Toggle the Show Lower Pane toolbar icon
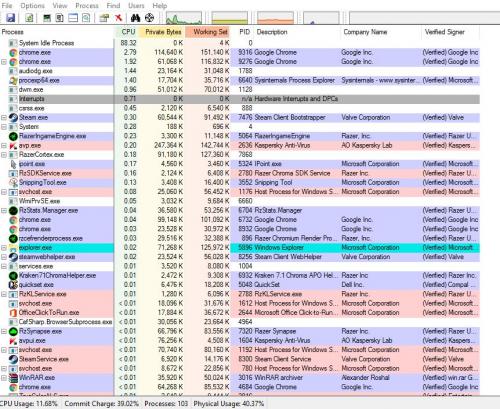 pyautogui.click(x=73, y=18)
